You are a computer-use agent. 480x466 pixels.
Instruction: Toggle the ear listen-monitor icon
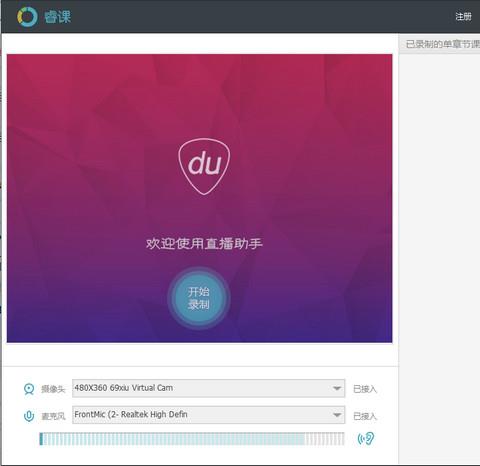(366, 439)
